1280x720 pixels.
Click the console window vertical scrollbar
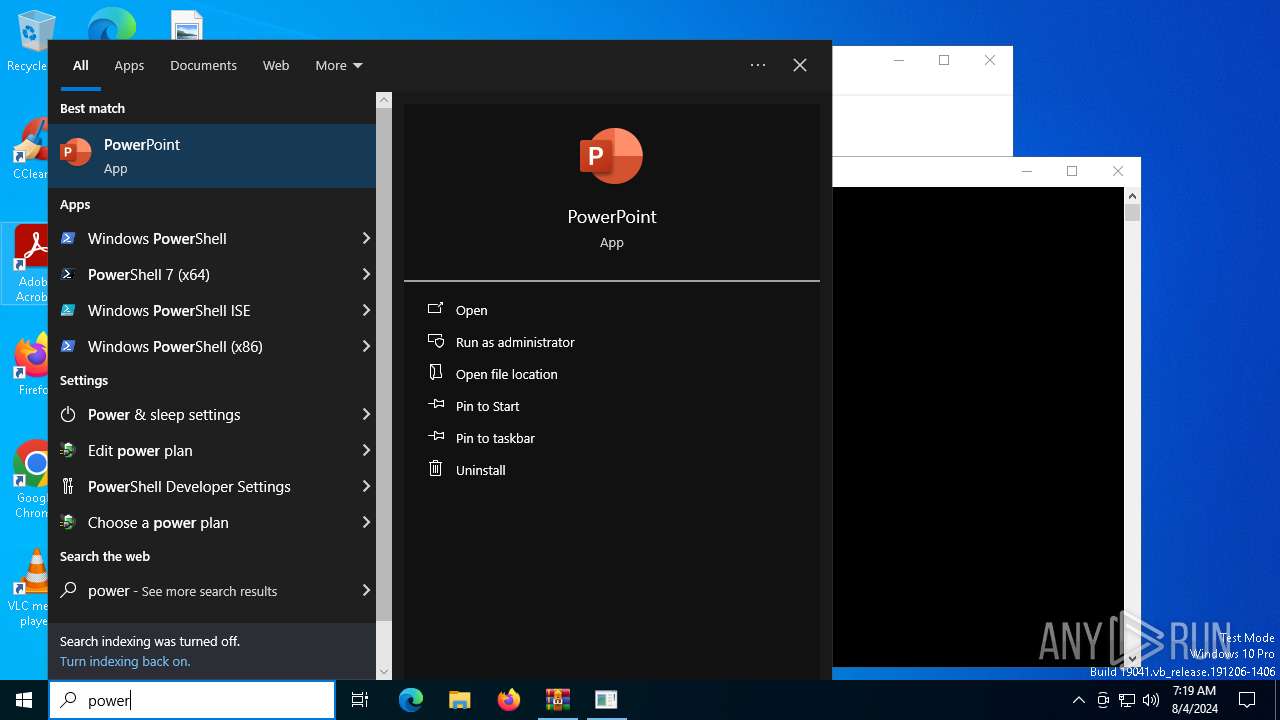(1132, 427)
